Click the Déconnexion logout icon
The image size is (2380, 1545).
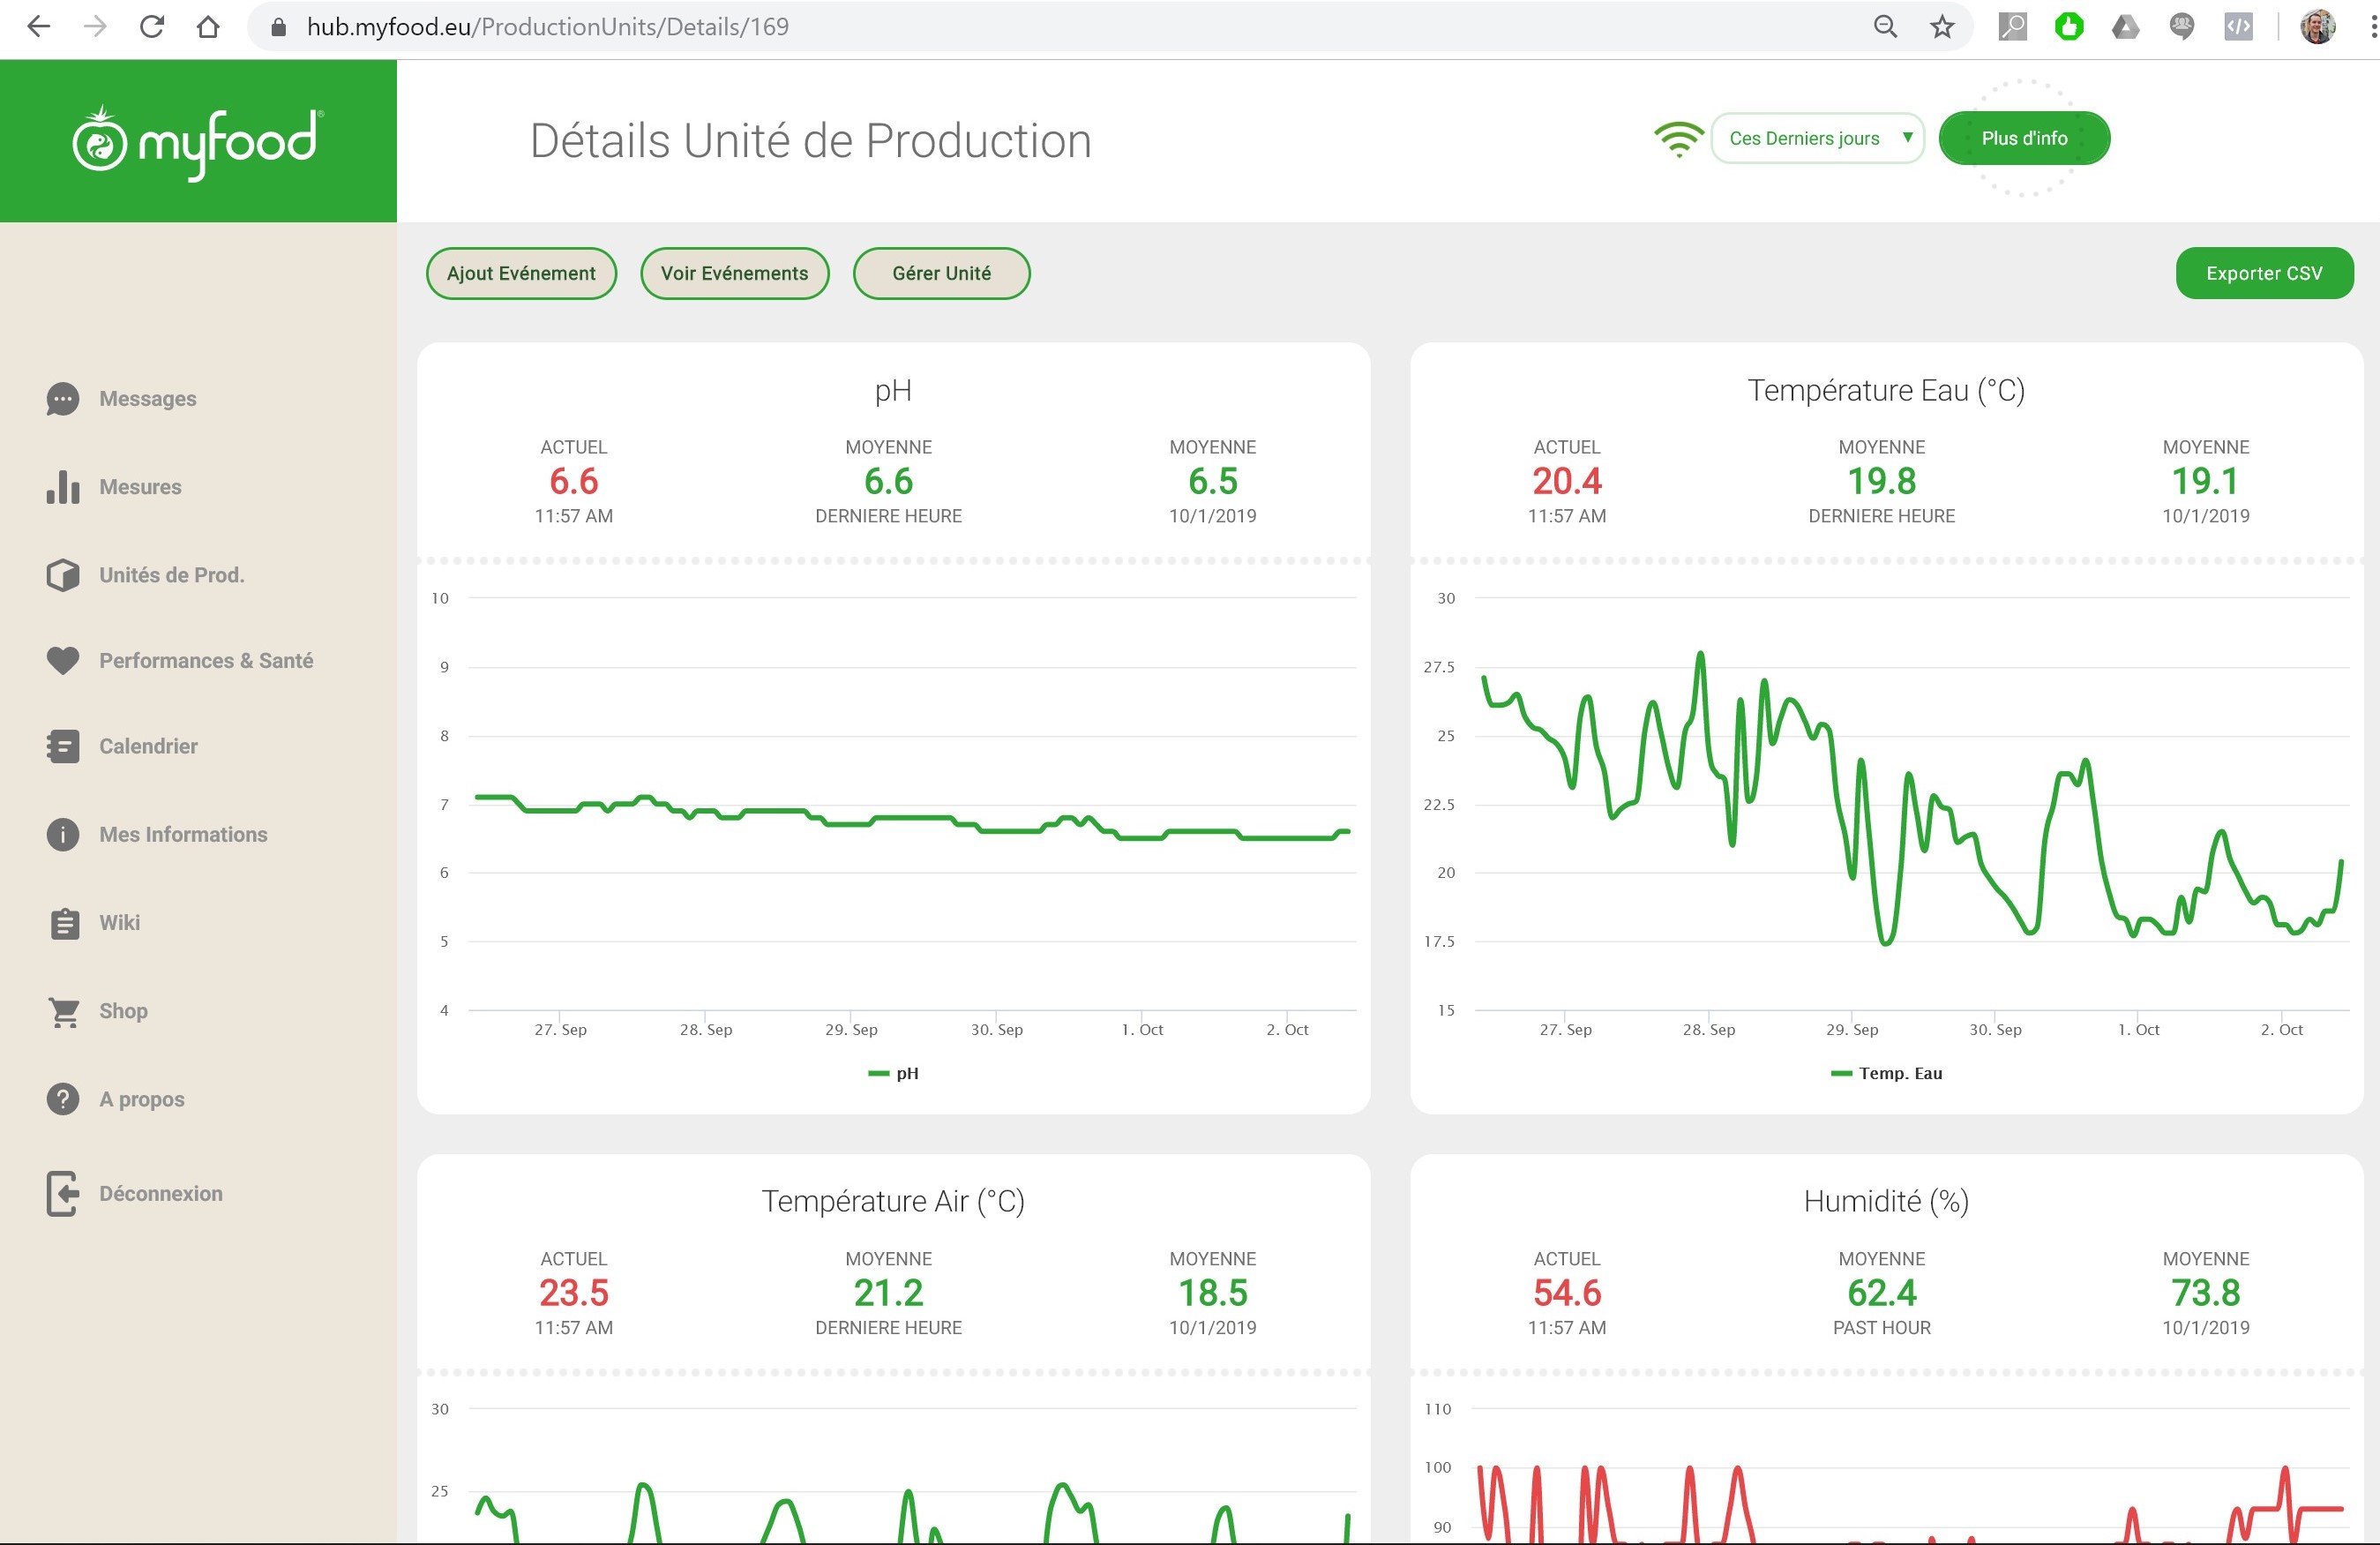62,1194
